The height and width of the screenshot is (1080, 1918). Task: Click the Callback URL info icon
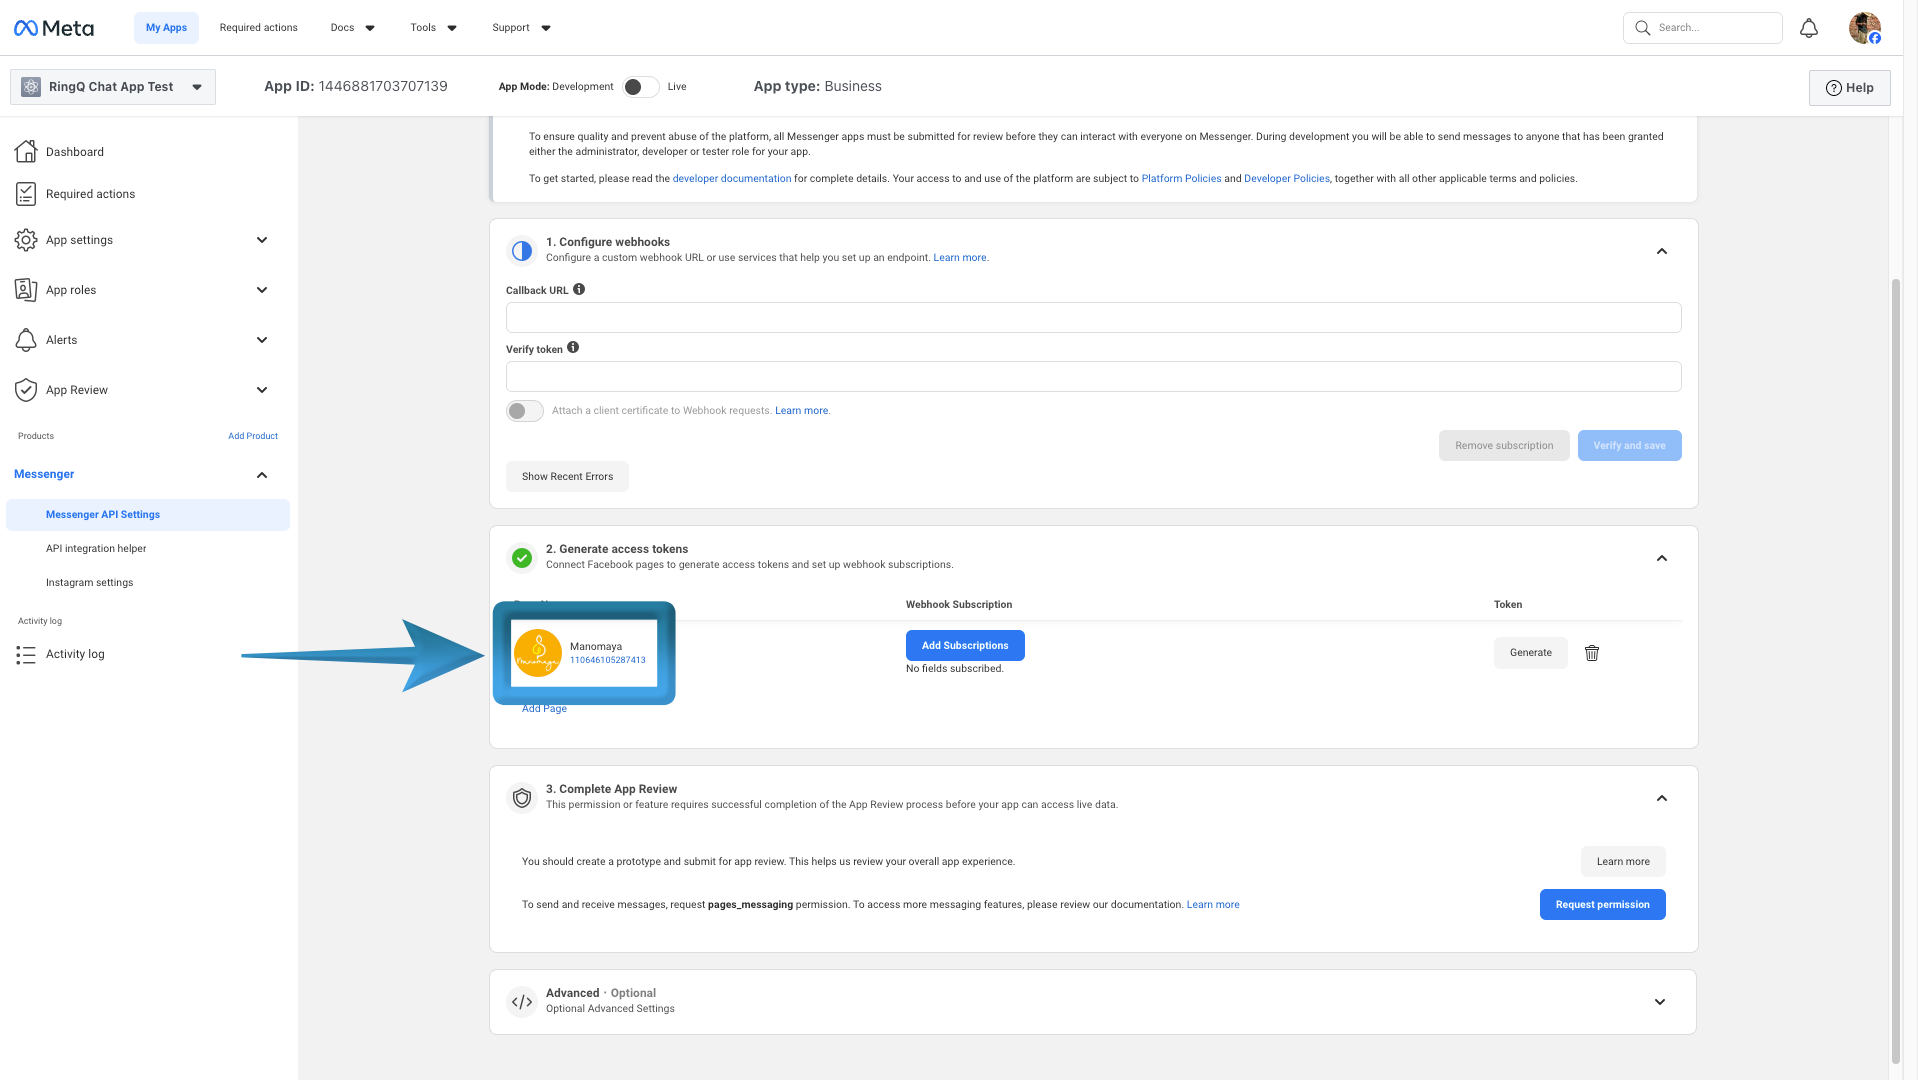[579, 290]
